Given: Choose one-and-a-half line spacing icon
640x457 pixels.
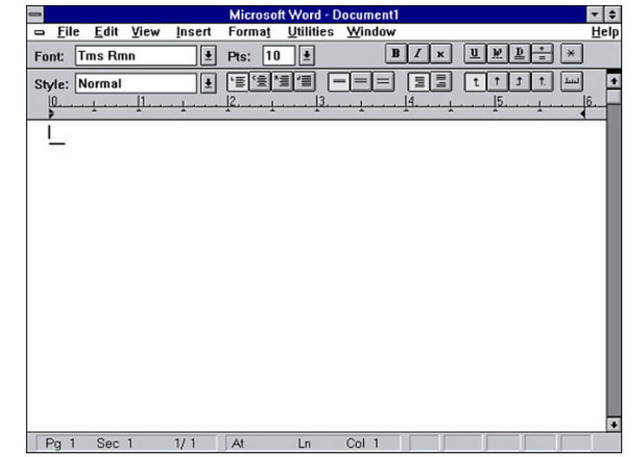Looking at the screenshot, I should (x=361, y=82).
